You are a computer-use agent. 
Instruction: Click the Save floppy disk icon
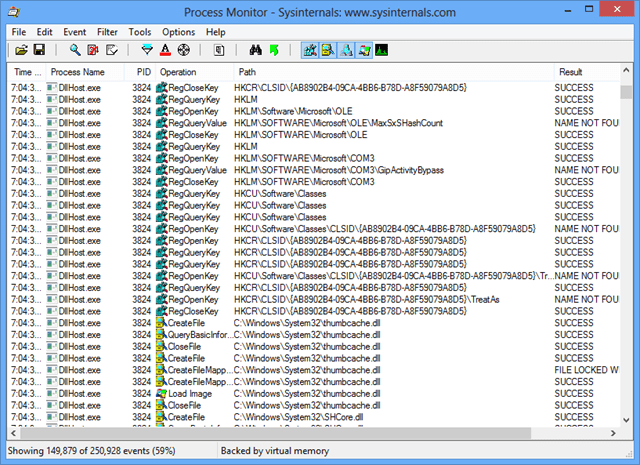[x=38, y=50]
